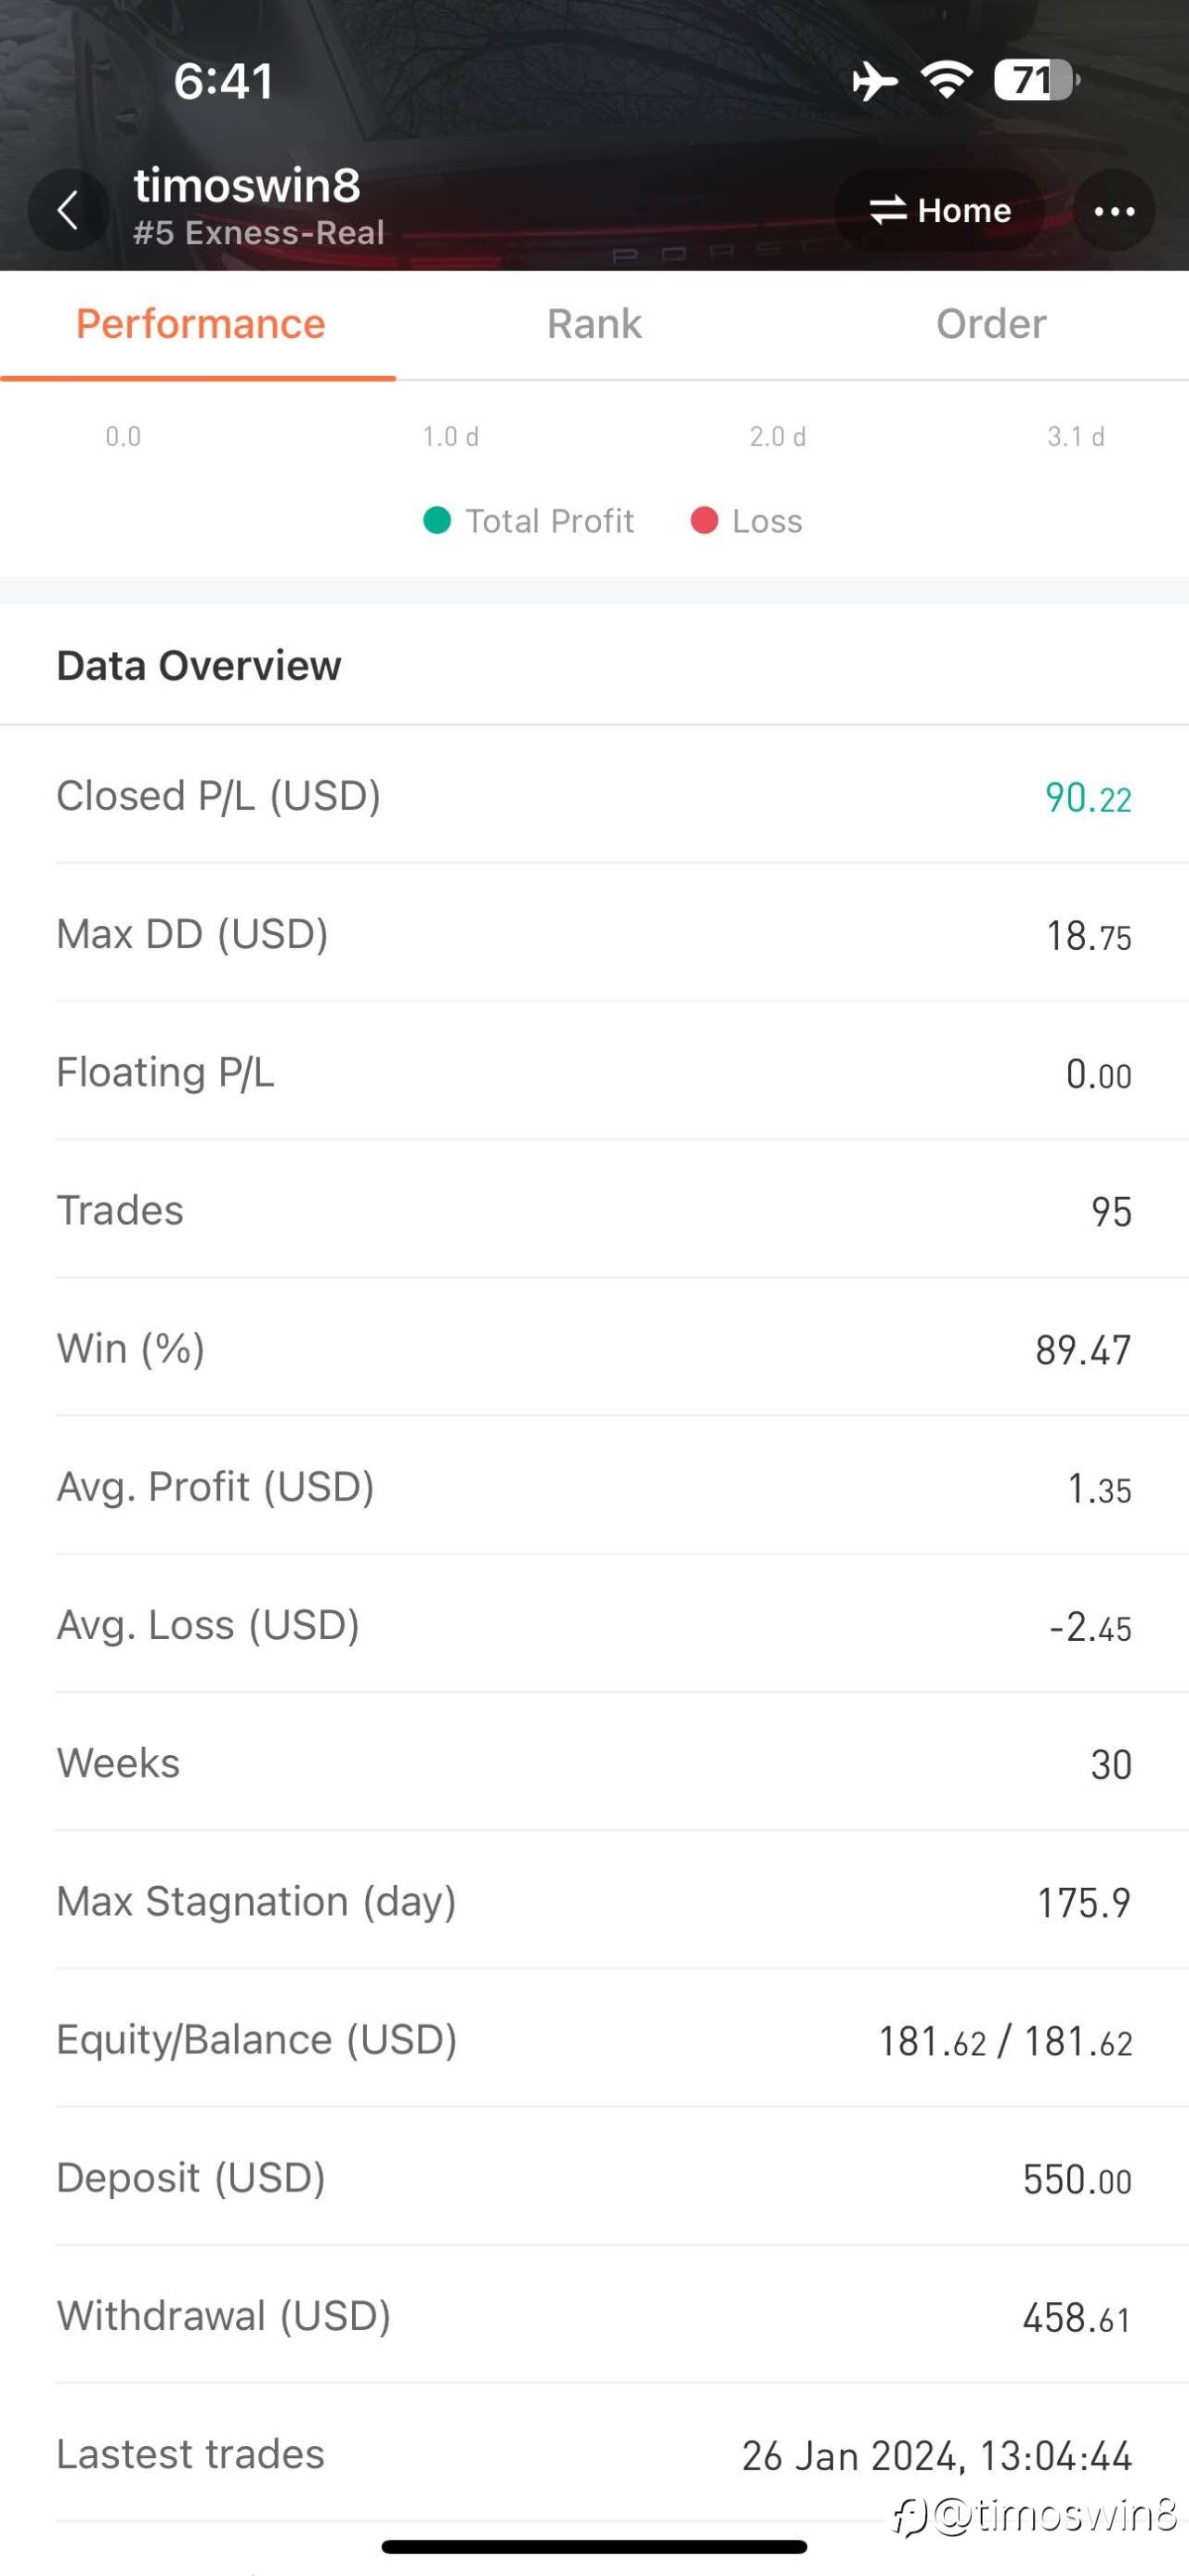Tap the Max Stagnation (day) row
The height and width of the screenshot is (2576, 1189).
pos(594,1902)
